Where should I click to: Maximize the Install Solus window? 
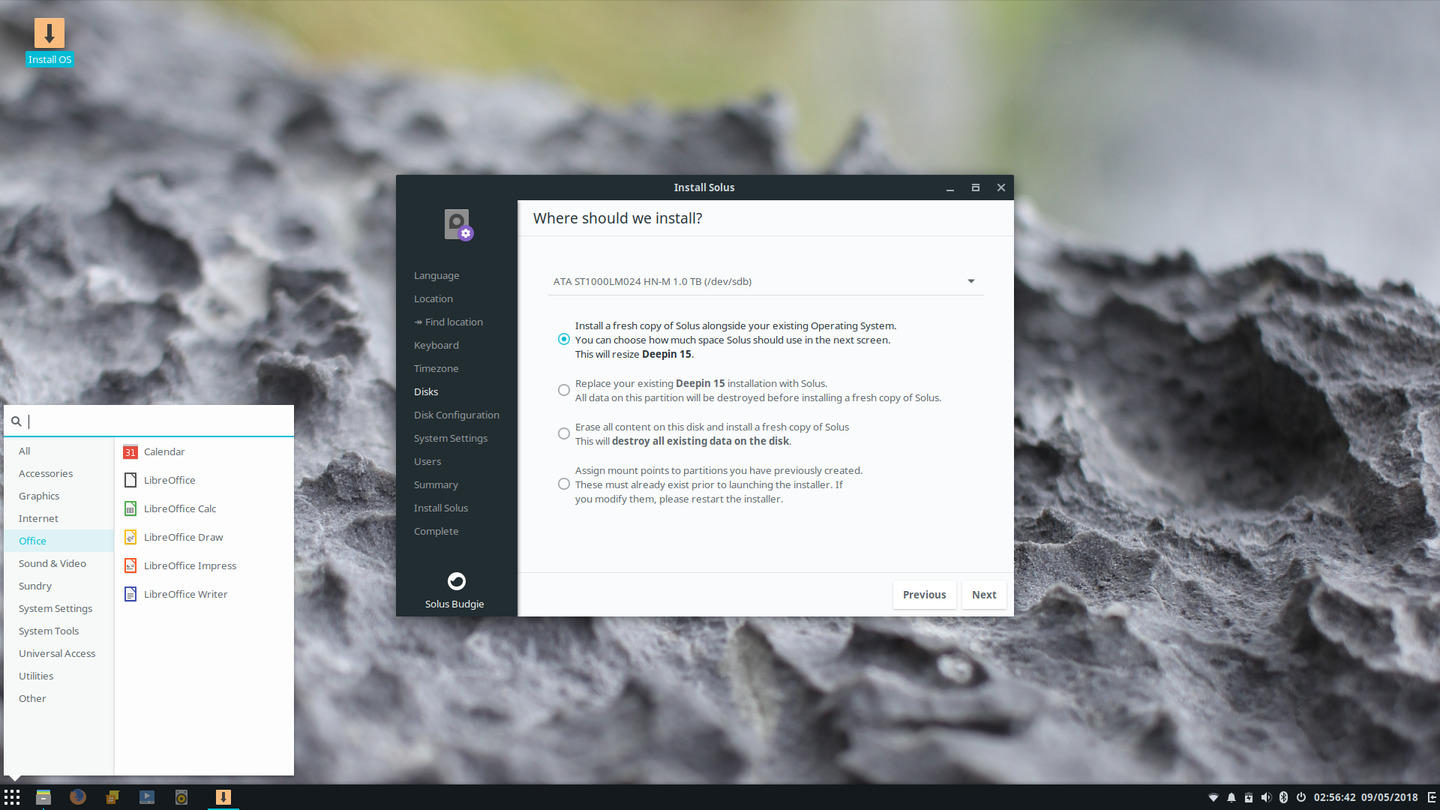pyautogui.click(x=975, y=187)
